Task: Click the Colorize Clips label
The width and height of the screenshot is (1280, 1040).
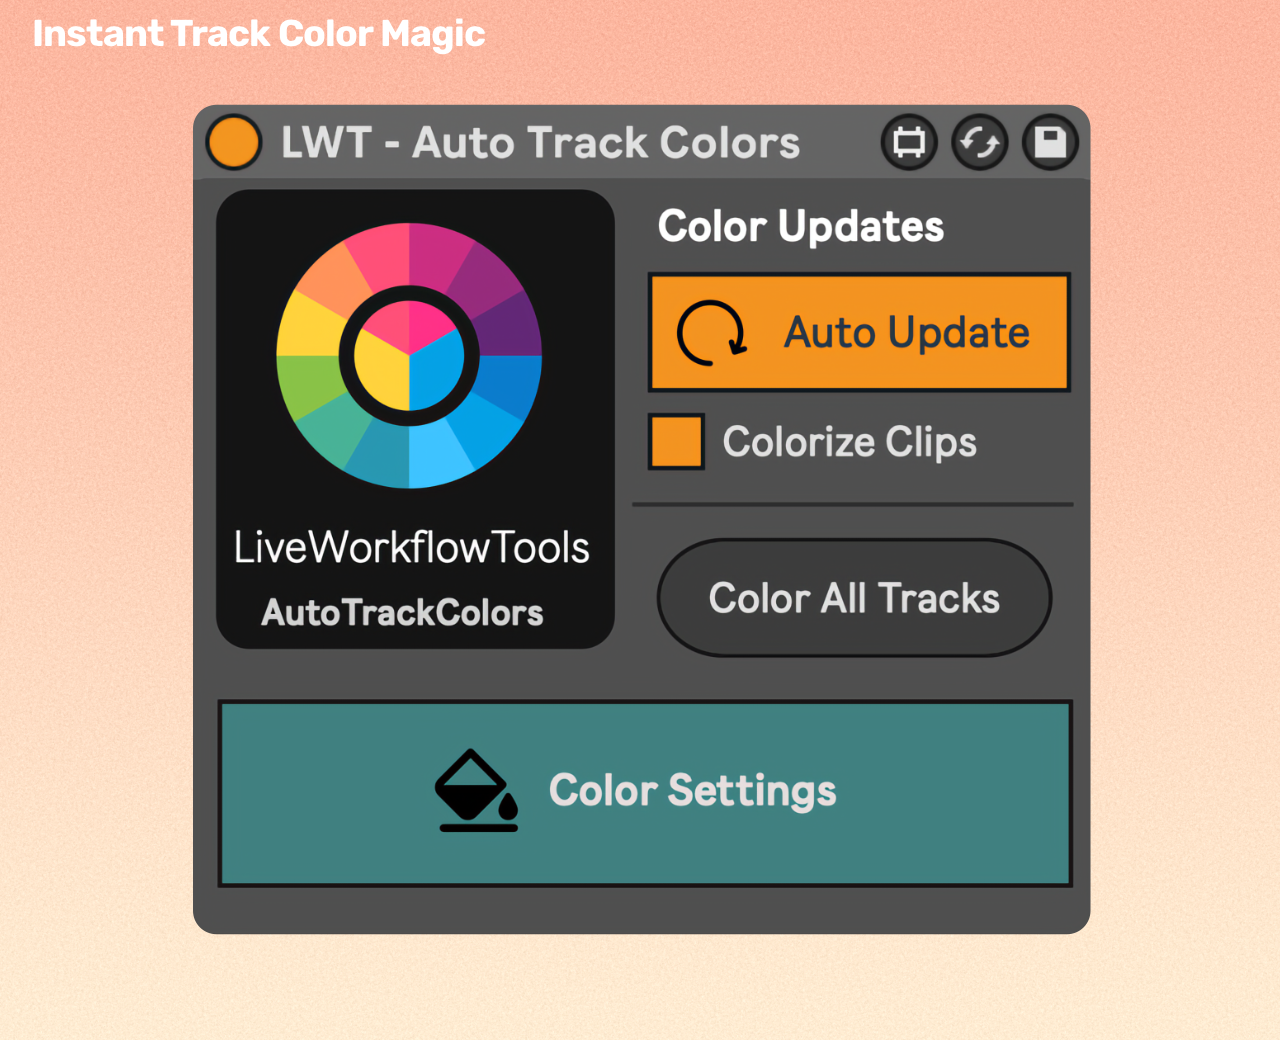Action: [x=849, y=442]
